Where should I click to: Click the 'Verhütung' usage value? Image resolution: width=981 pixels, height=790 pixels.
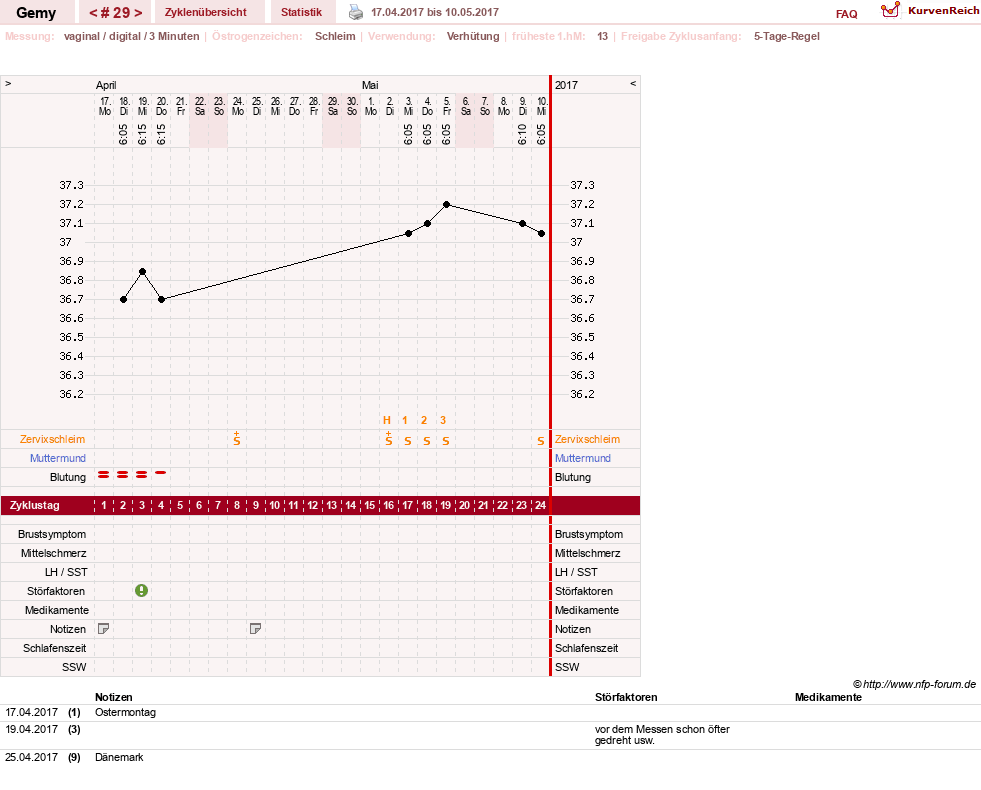click(x=473, y=36)
